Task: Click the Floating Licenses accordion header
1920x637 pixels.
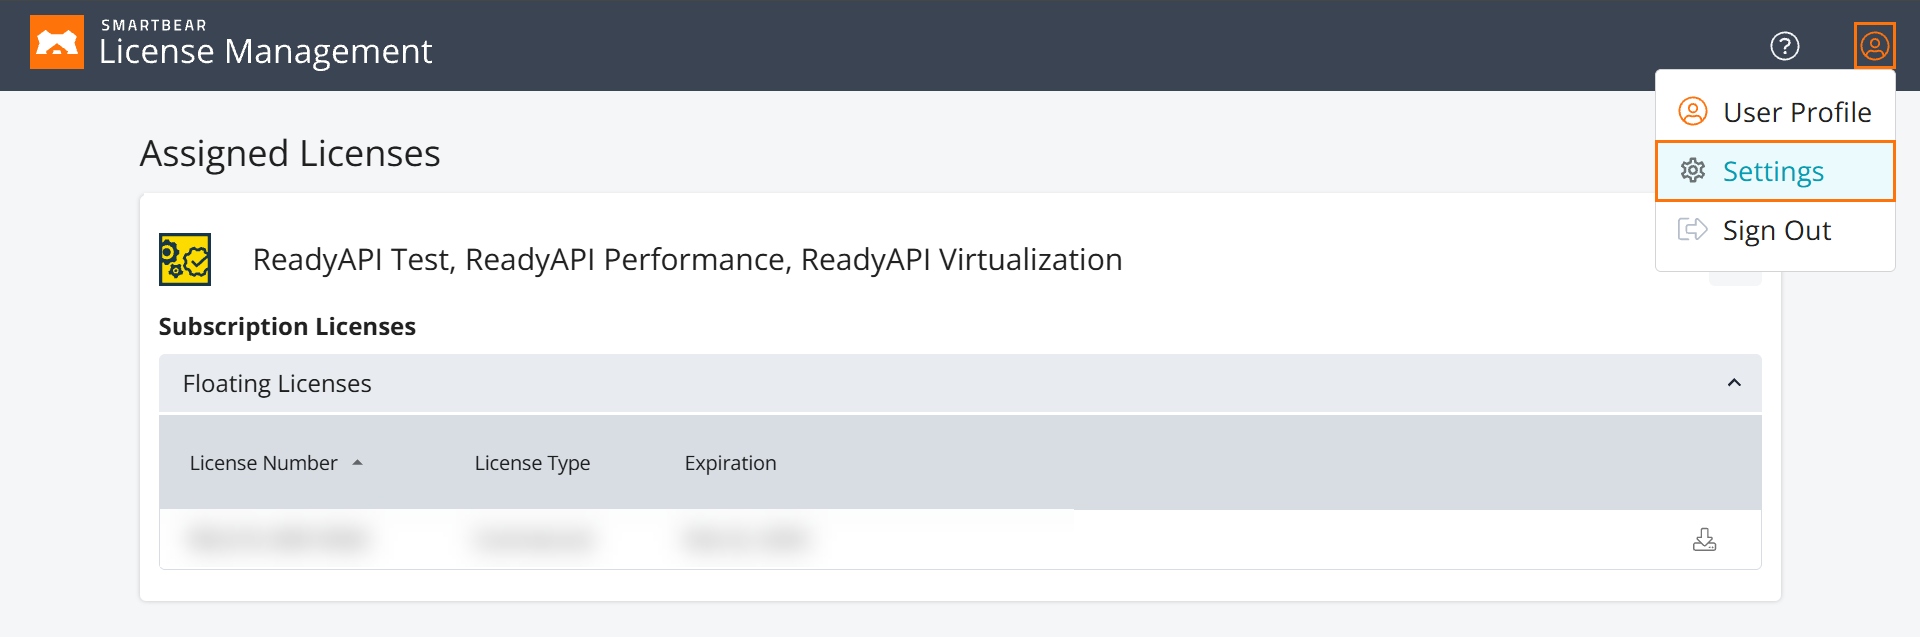Action: 277,384
